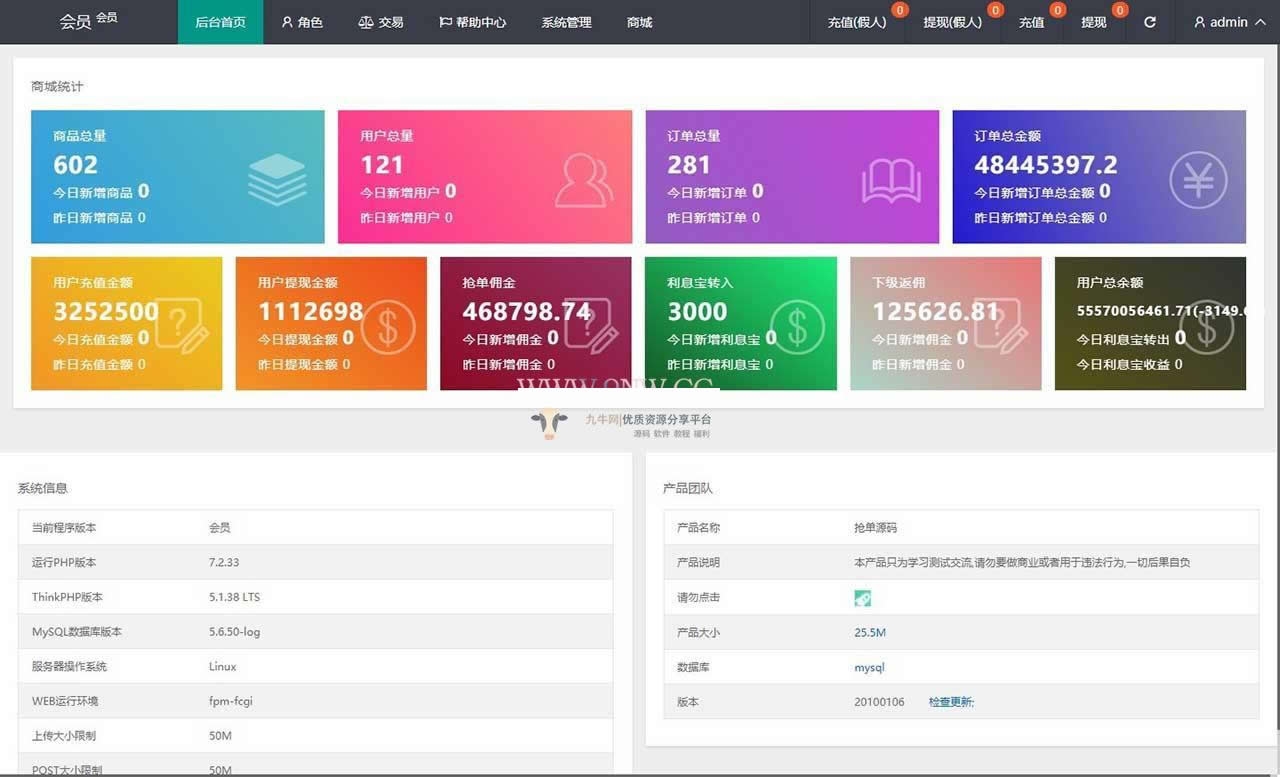Select the 后台首页 tab

pos(220,22)
